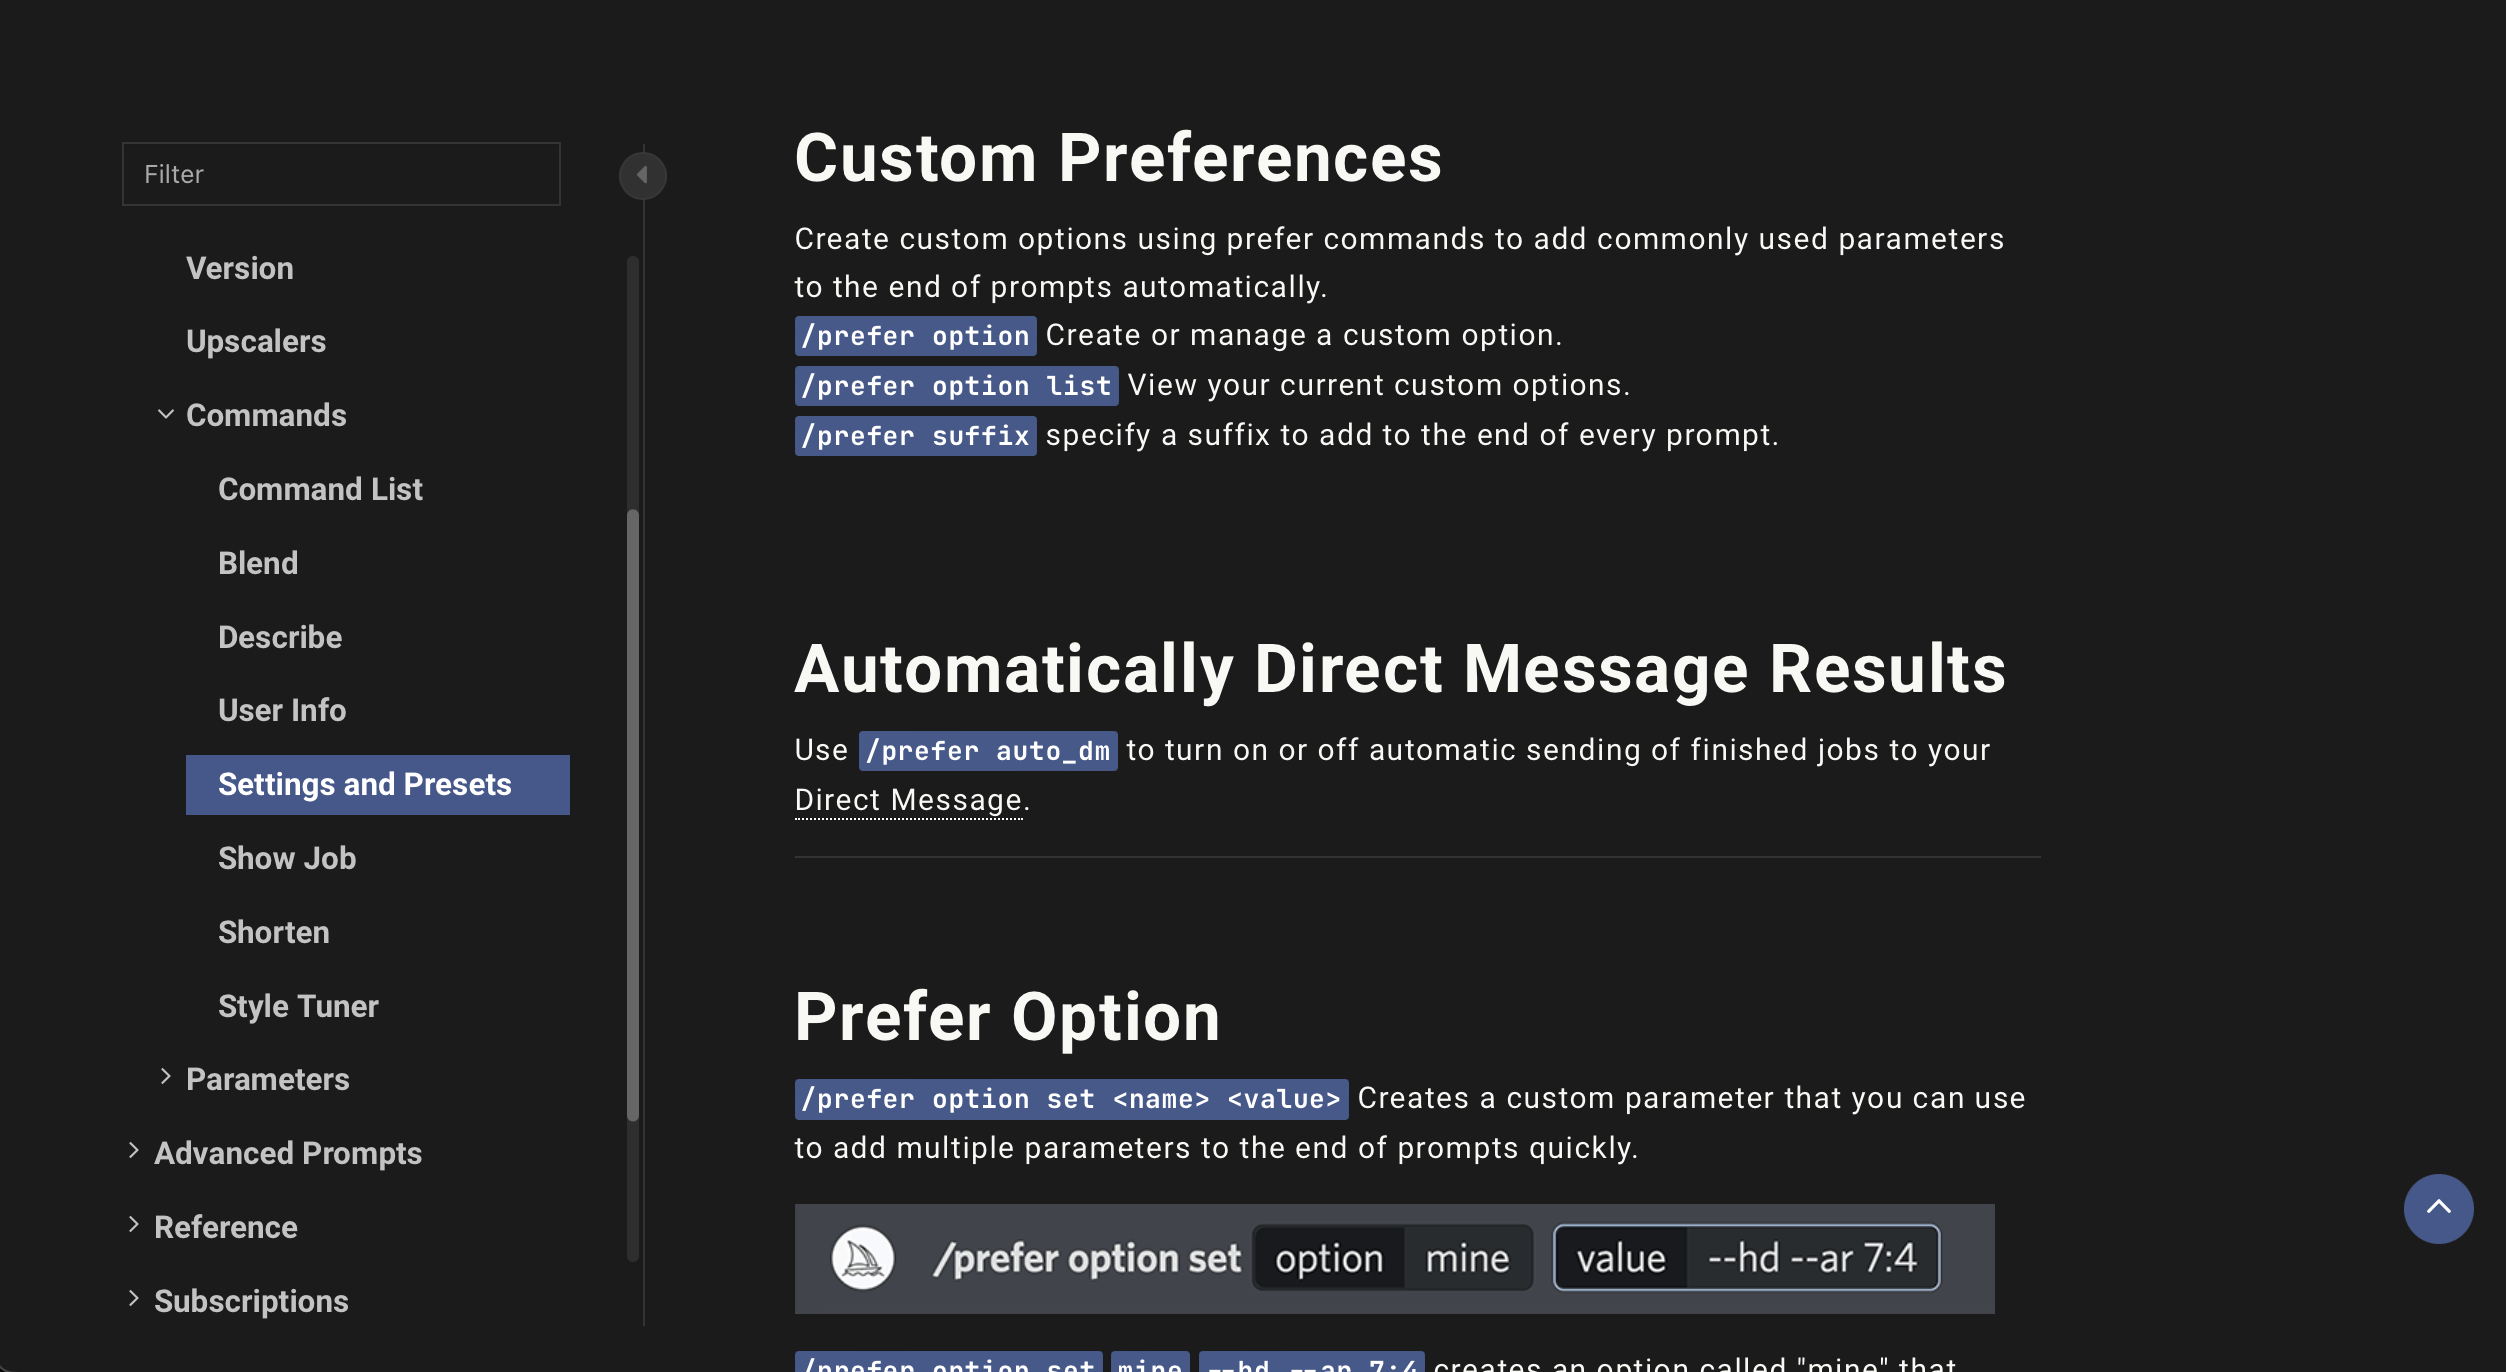Follow the Direct Message link

click(x=908, y=800)
